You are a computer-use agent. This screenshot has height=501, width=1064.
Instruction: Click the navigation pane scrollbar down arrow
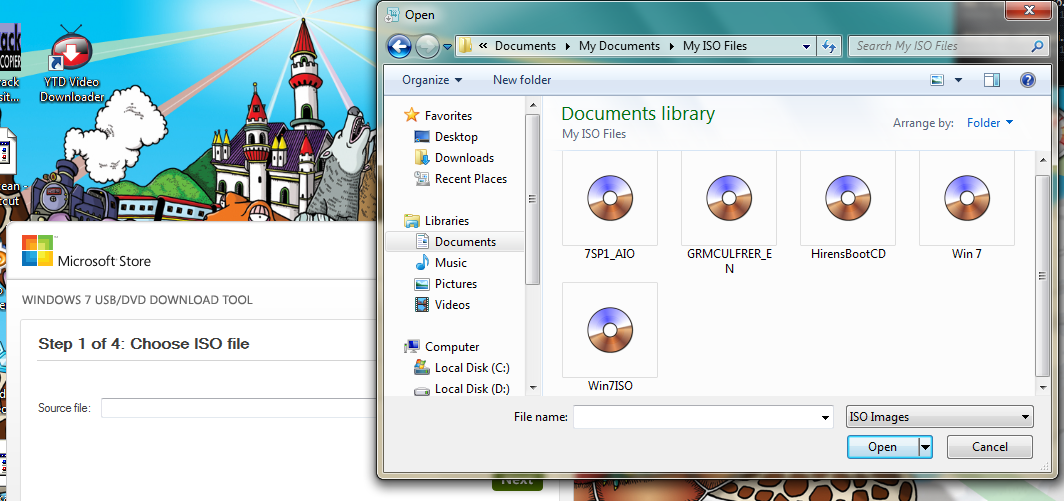533,389
